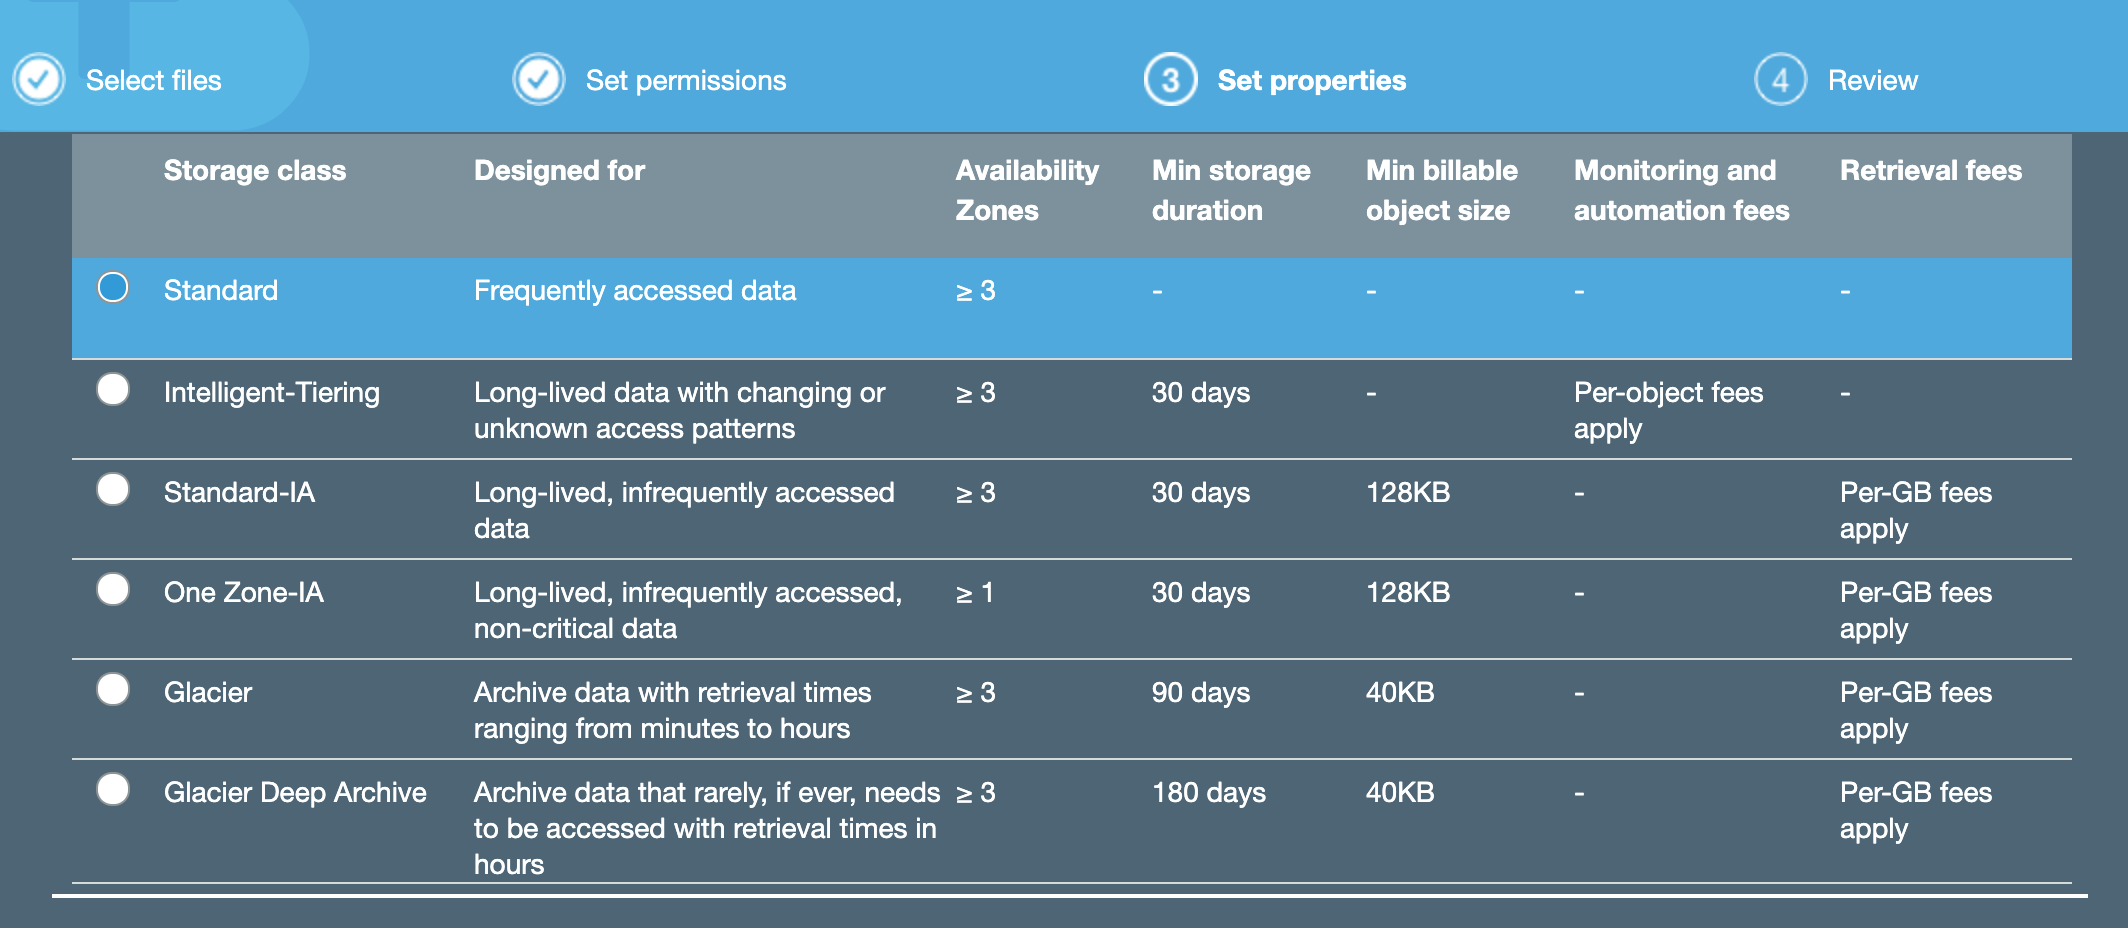Select the Glacier storage class
2128x928 pixels.
(113, 690)
